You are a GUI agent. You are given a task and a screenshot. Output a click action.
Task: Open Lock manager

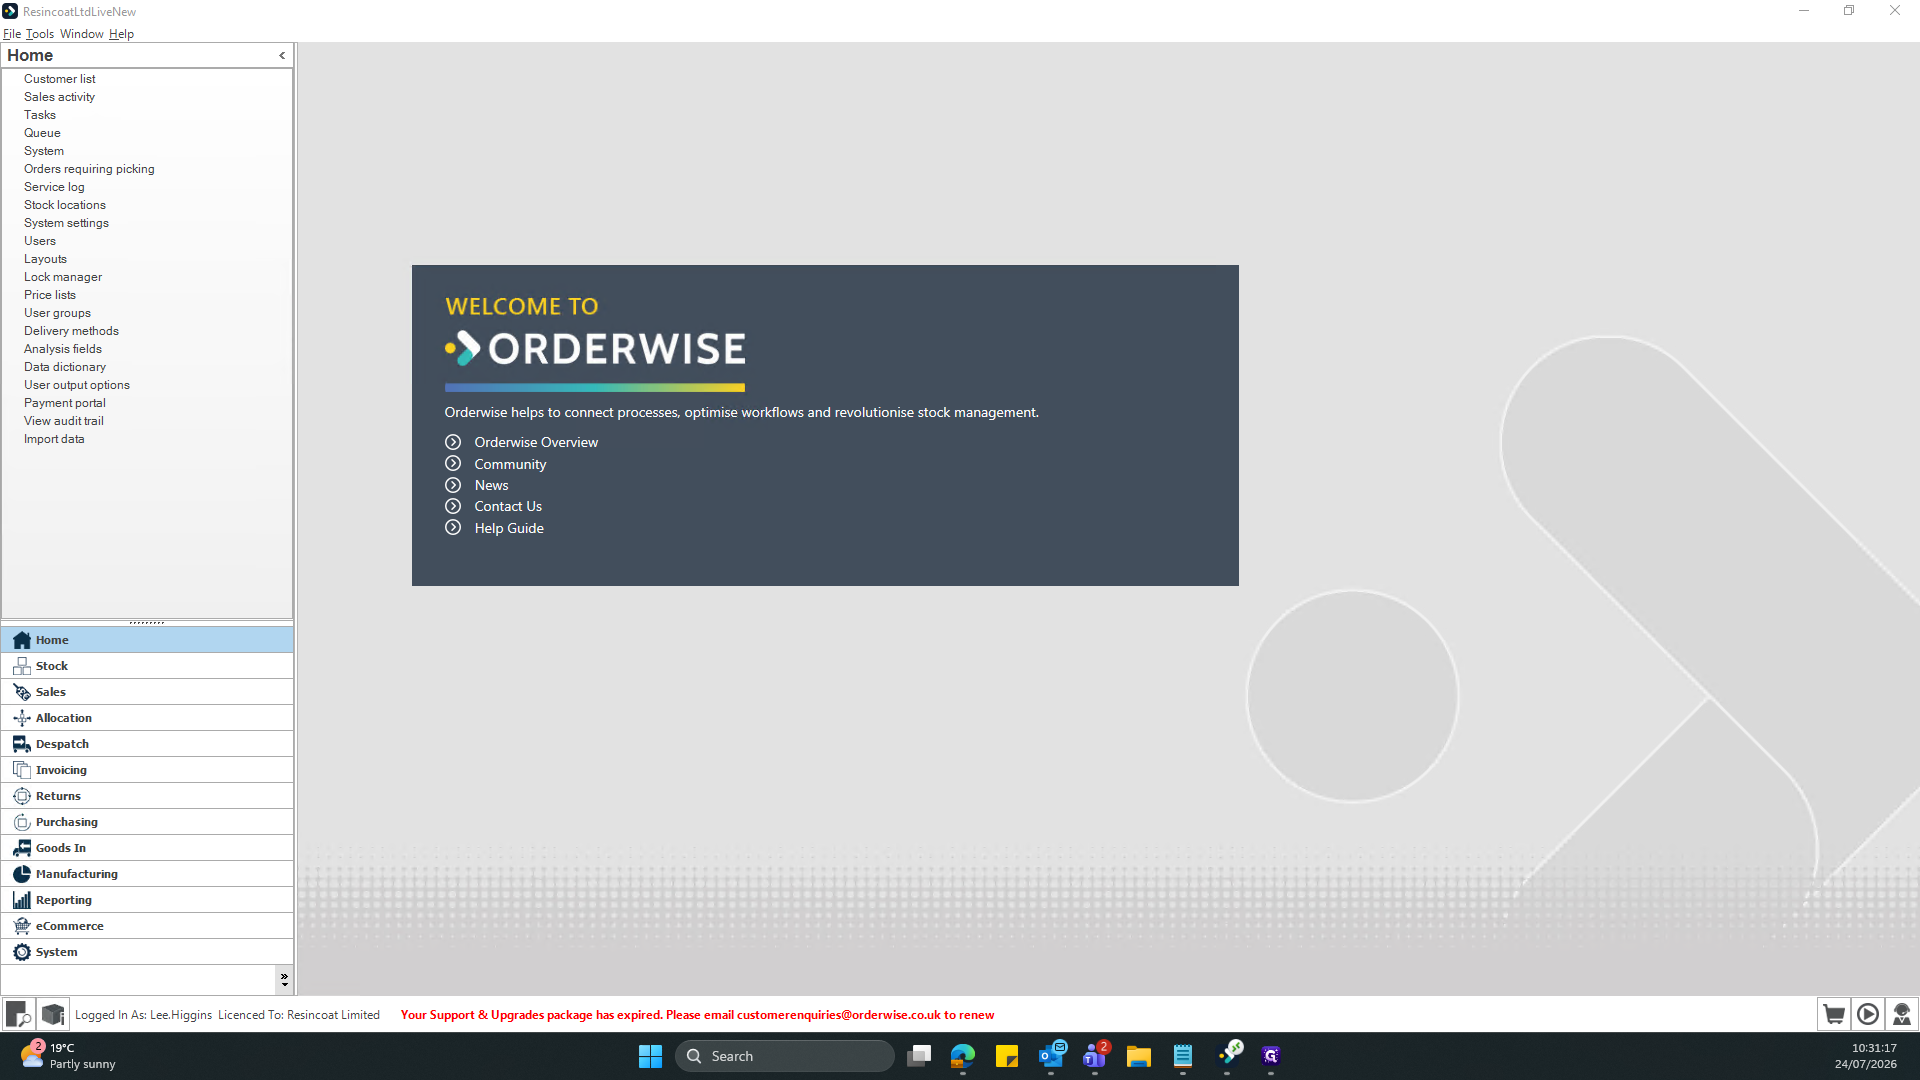pos(63,277)
